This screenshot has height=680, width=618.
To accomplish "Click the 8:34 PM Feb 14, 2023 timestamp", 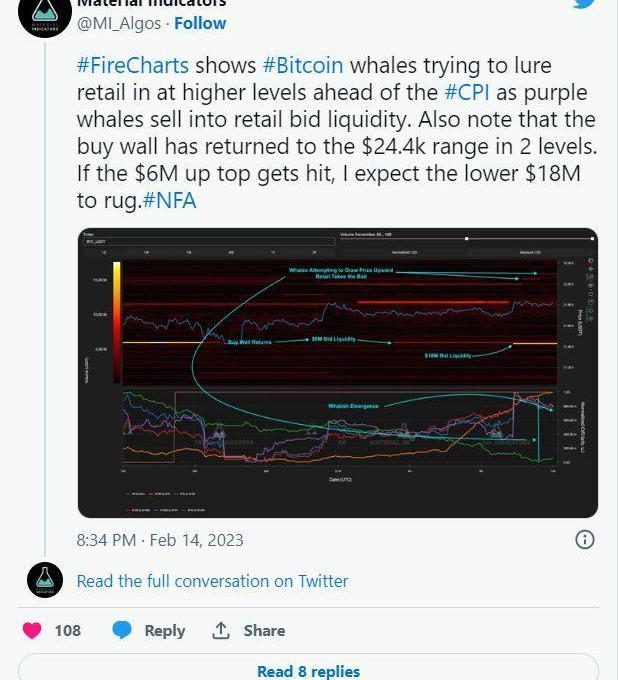I will click(160, 539).
